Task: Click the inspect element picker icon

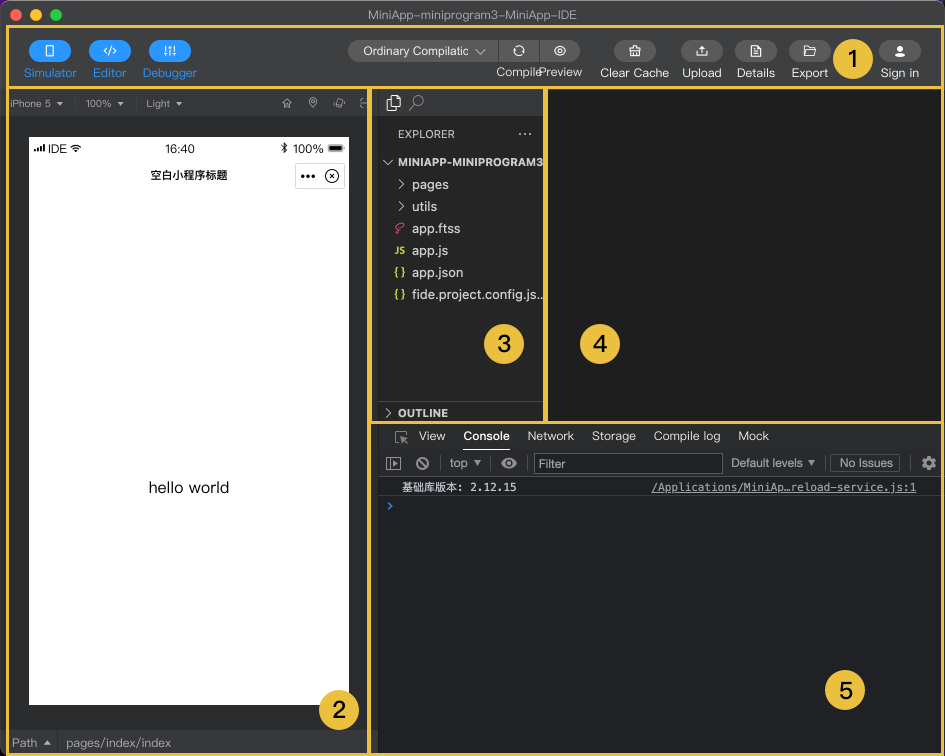Action: [x=401, y=437]
